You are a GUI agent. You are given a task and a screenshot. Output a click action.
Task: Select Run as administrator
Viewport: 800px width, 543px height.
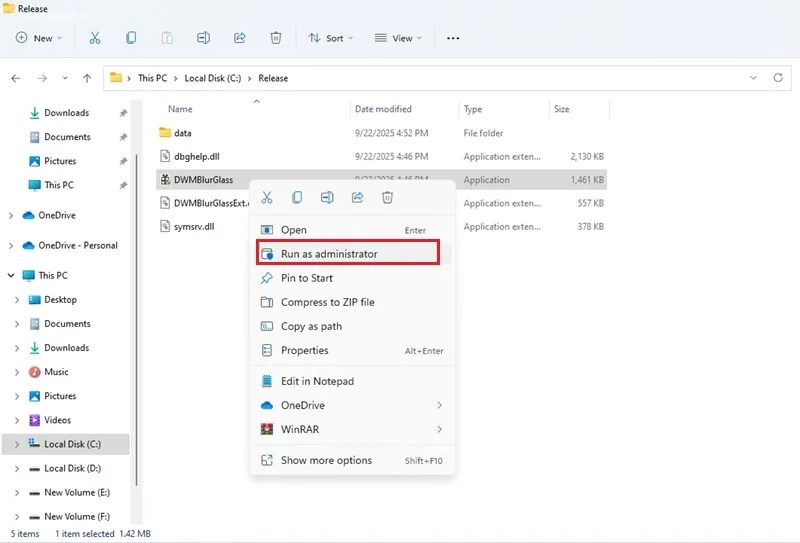(x=329, y=254)
